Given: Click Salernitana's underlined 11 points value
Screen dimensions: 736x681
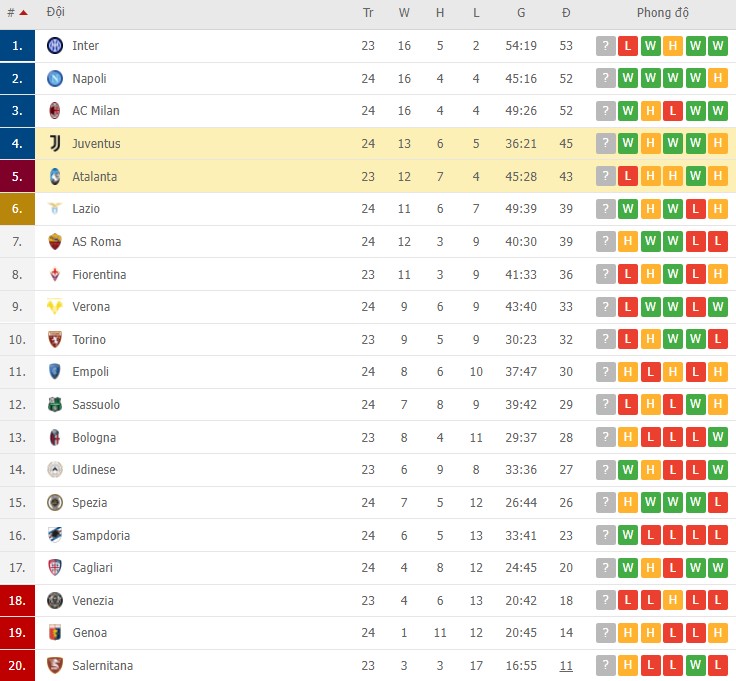Looking at the screenshot, I should tap(566, 666).
